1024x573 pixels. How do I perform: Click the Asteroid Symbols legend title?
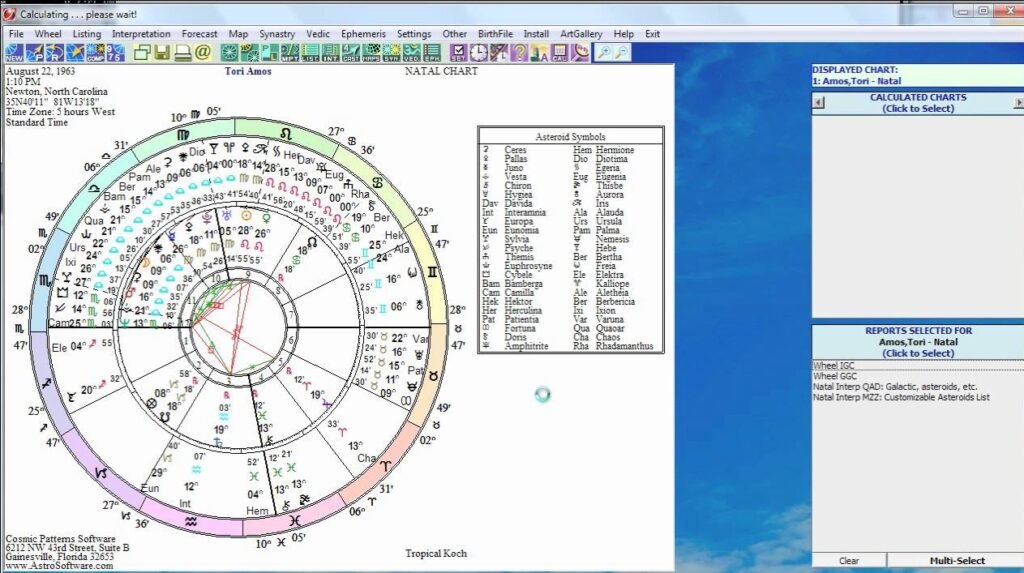(570, 137)
